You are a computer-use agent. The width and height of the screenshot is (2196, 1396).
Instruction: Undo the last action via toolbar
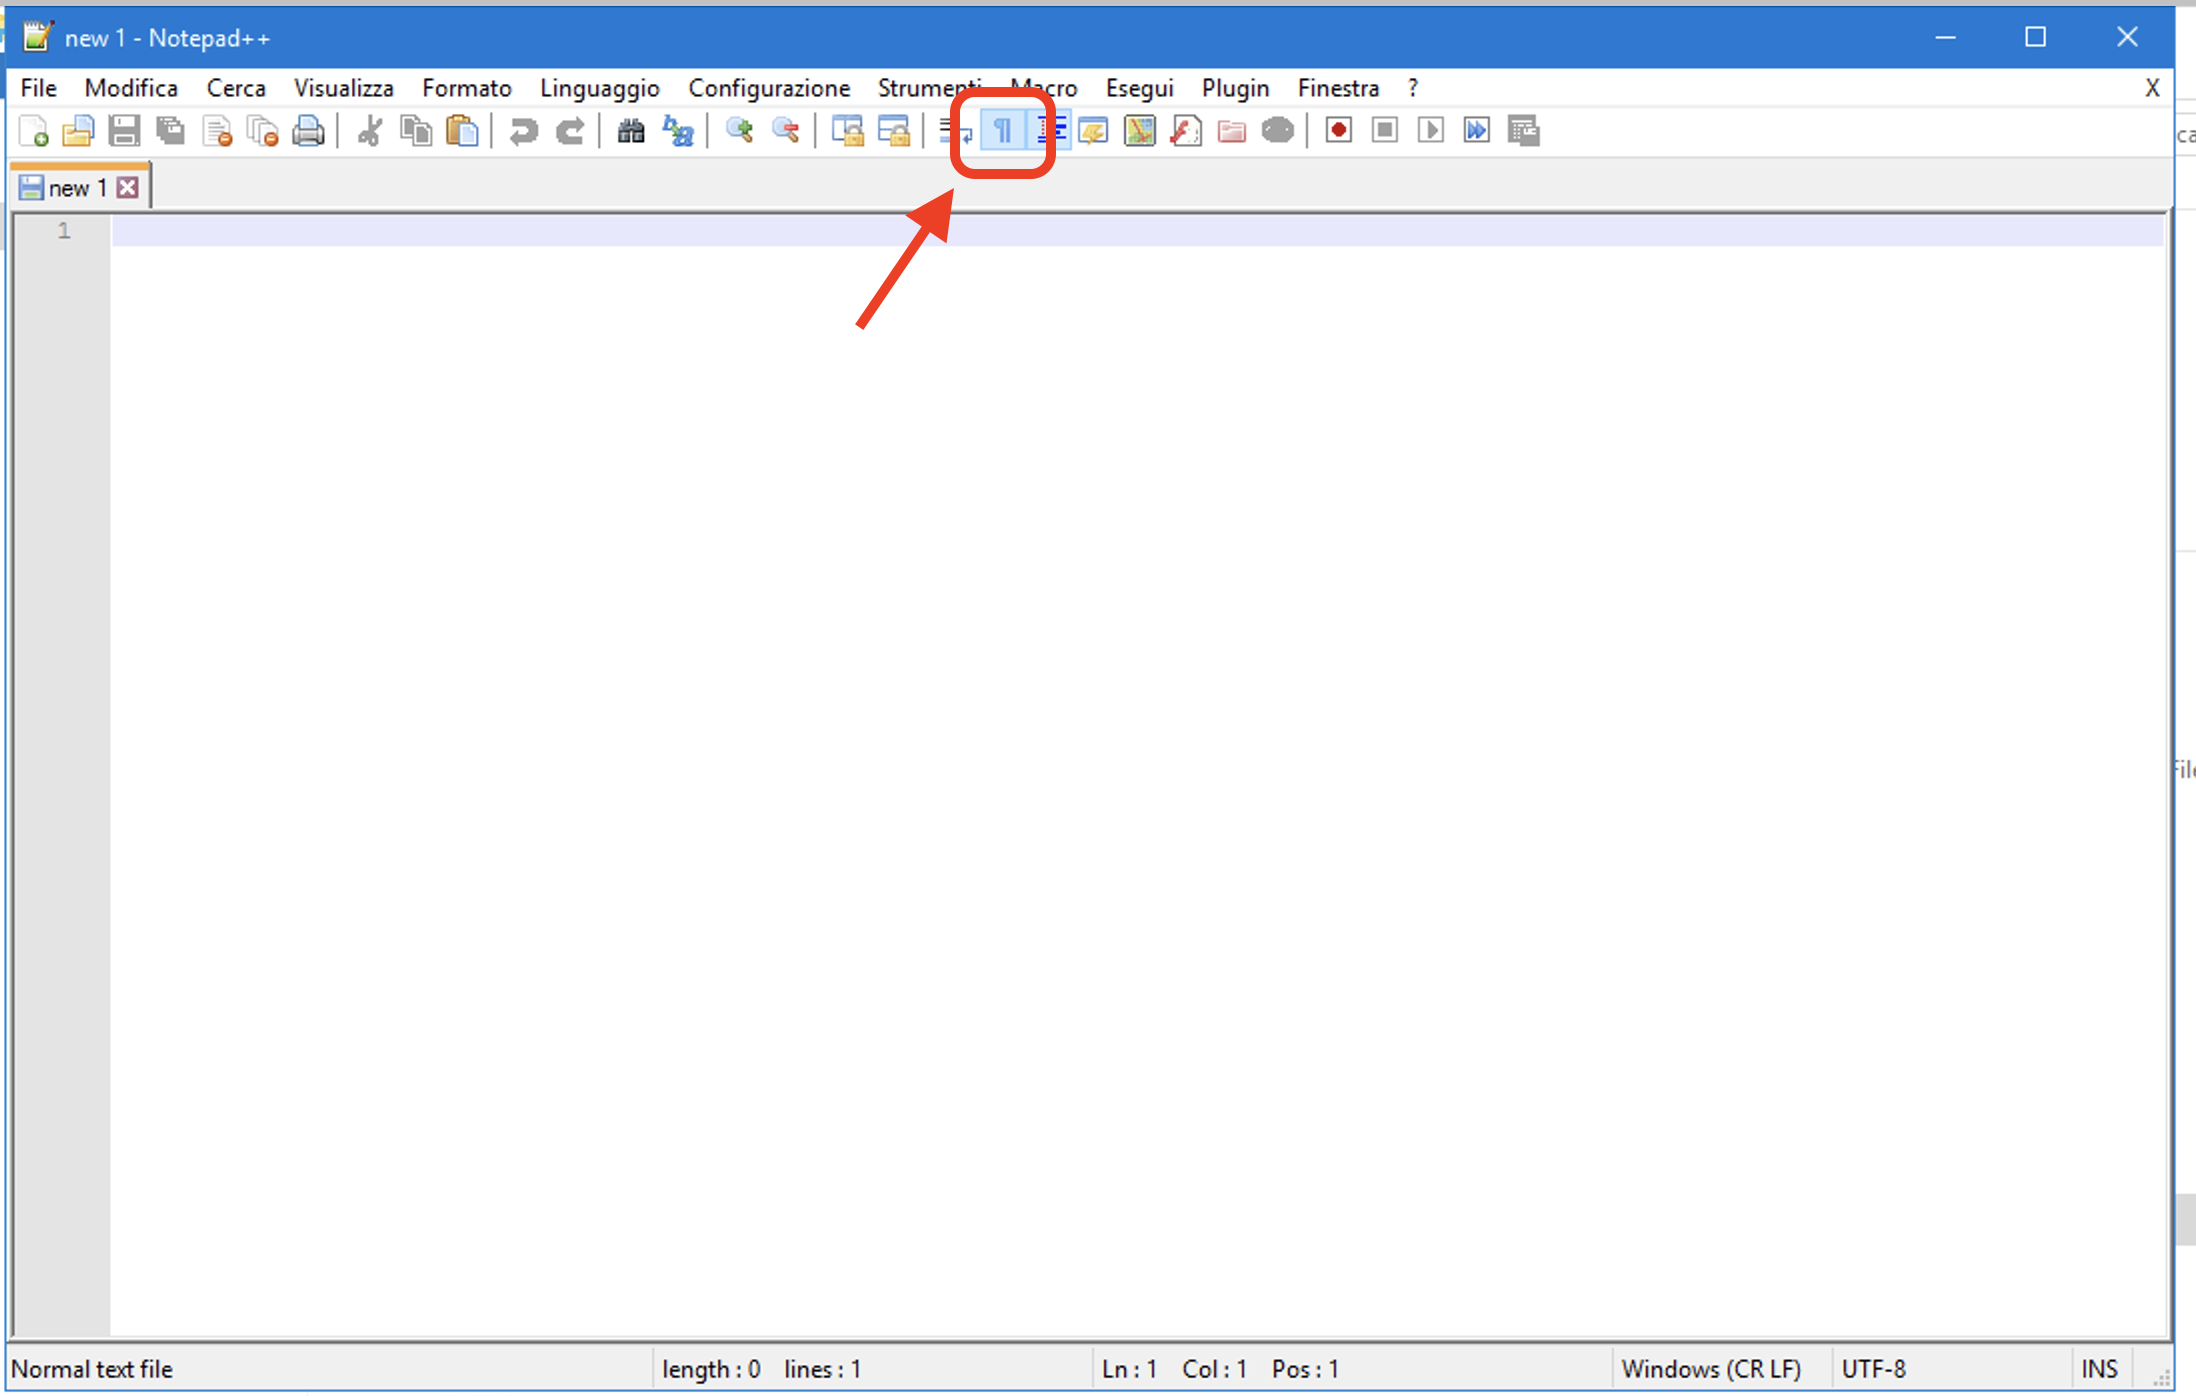pos(523,131)
